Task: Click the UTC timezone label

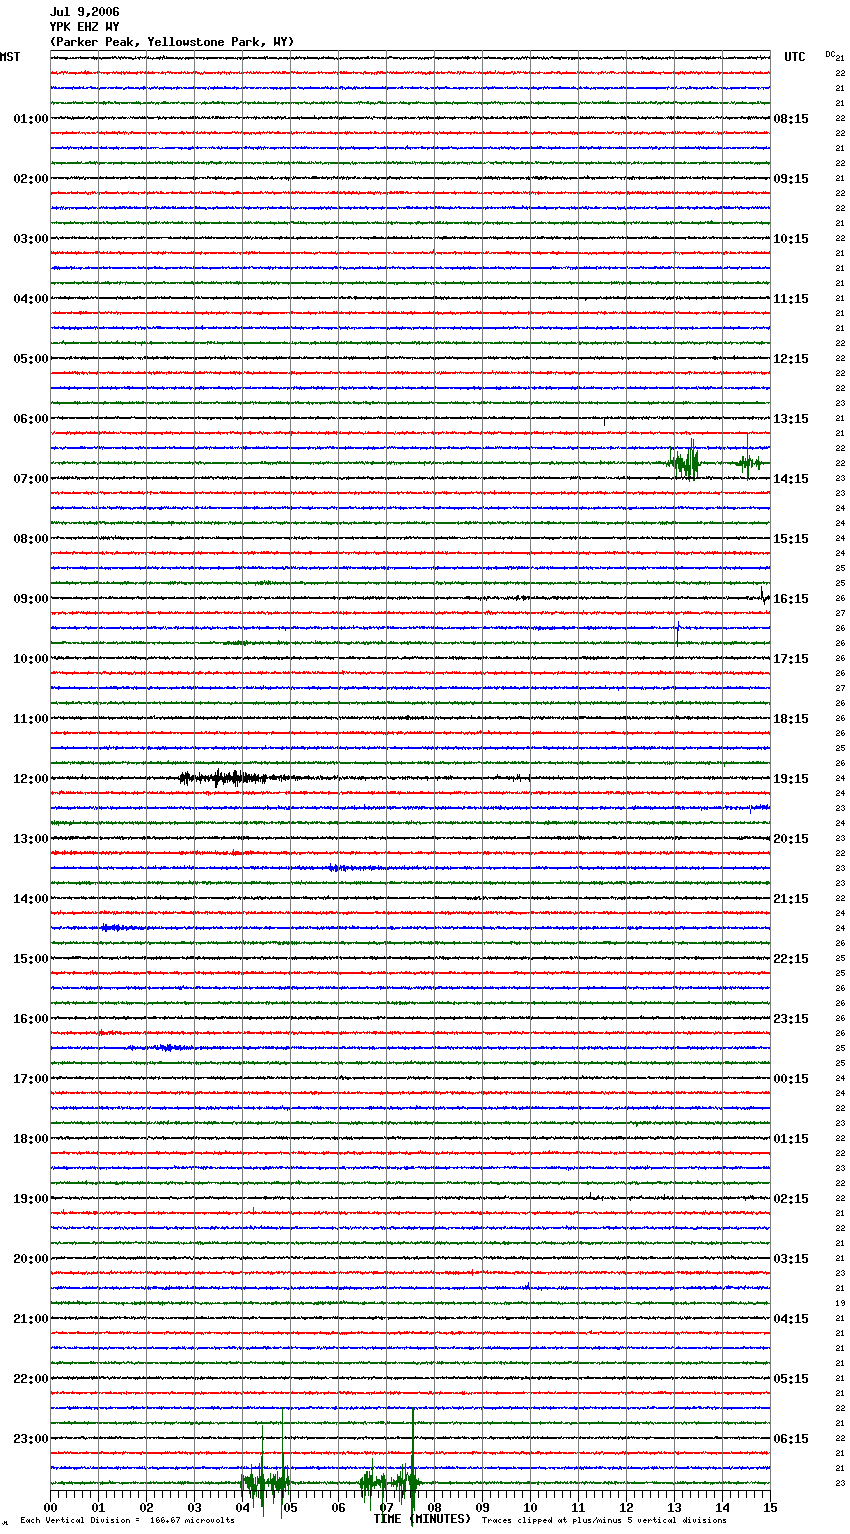Action: click(795, 57)
